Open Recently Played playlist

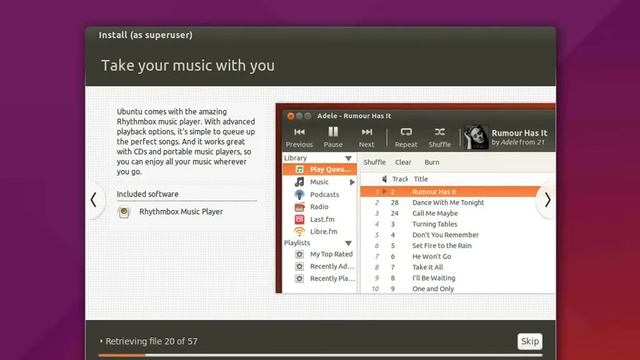coord(332,279)
